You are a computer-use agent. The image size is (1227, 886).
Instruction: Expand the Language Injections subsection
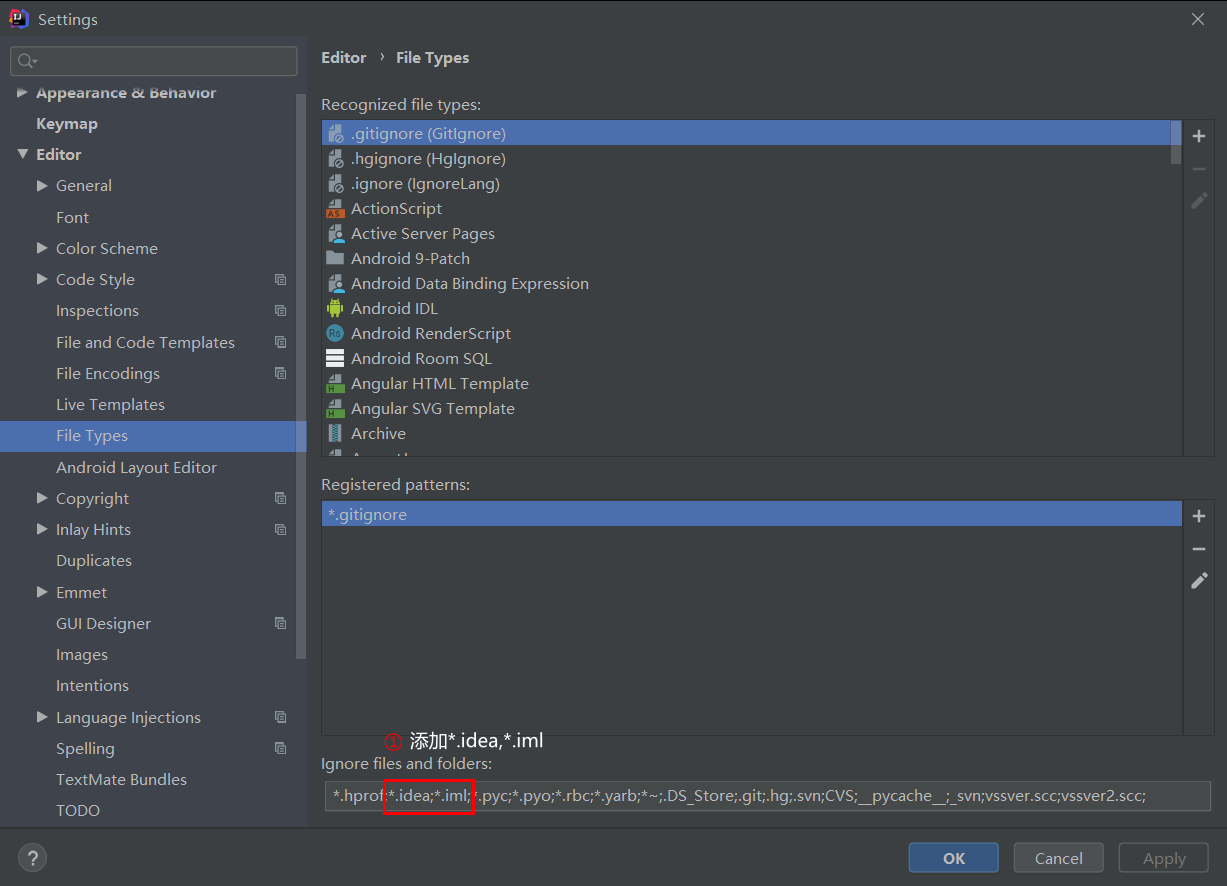(x=42, y=717)
